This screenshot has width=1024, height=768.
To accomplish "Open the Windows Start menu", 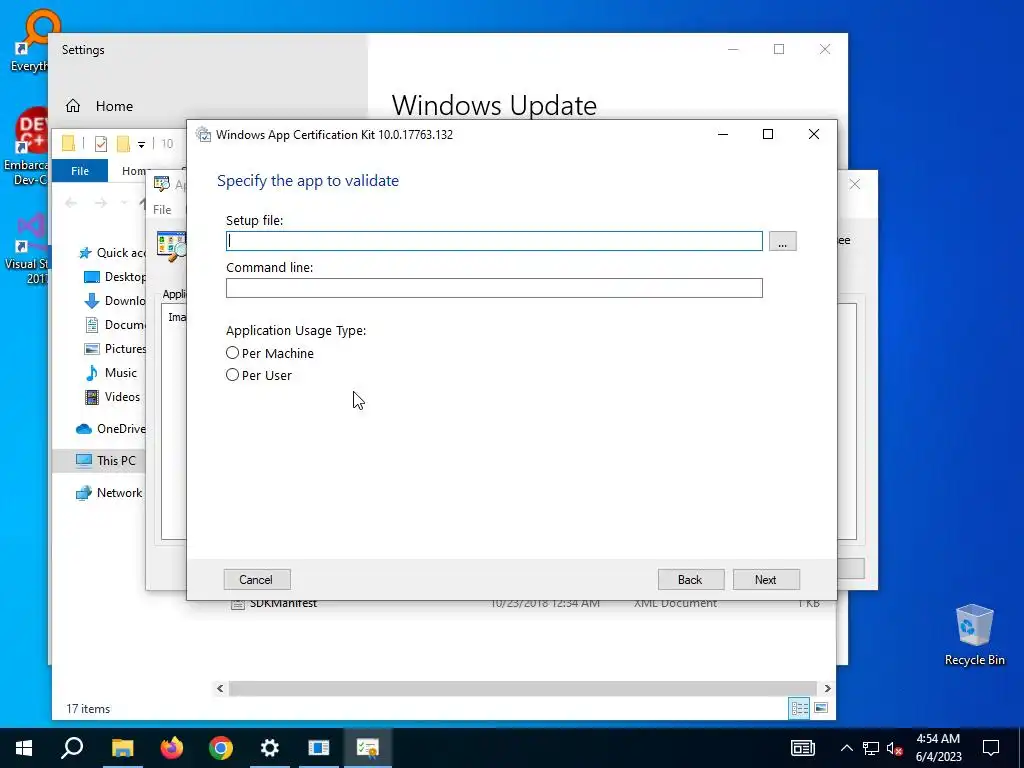I will (x=24, y=748).
